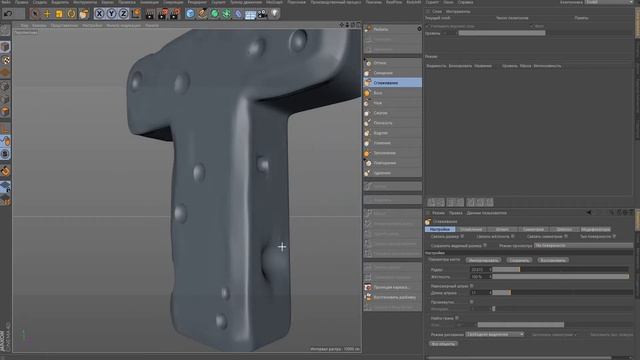Image resolution: width=640 pixels, height=360 pixels.
Task: Toggle the Link Pressure checkbox
Action: pos(513,236)
